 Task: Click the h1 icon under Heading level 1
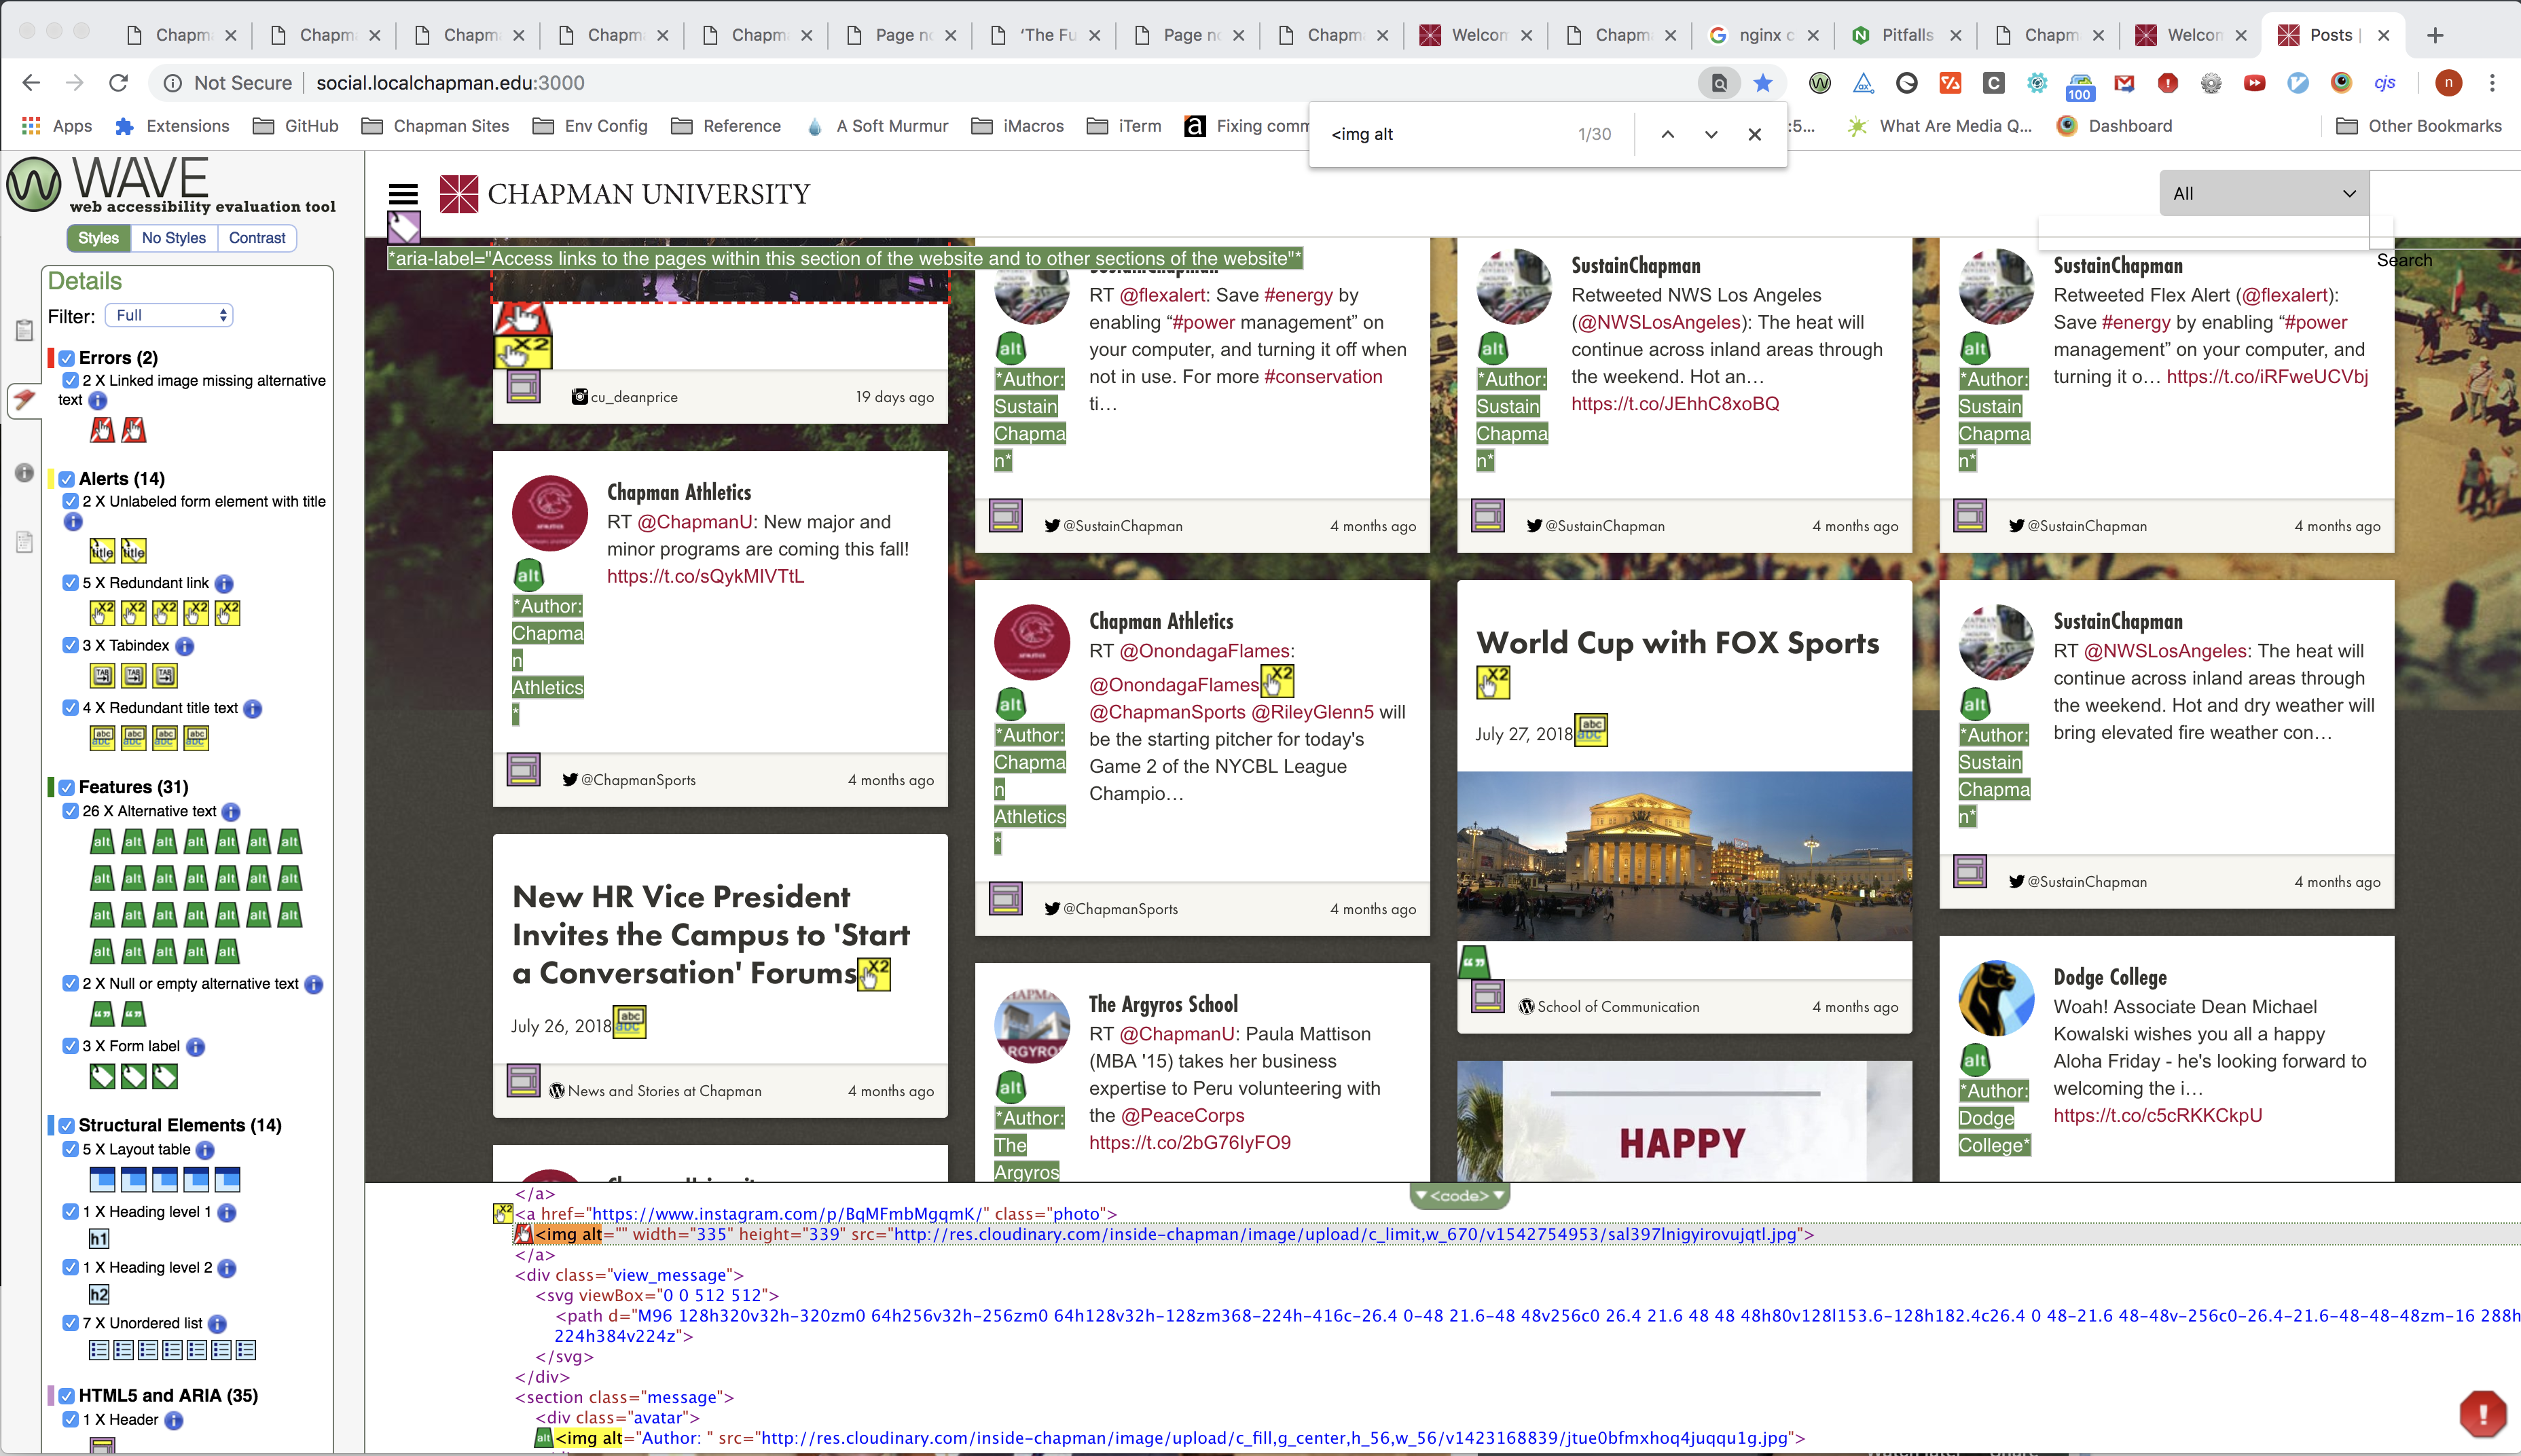tap(99, 1239)
